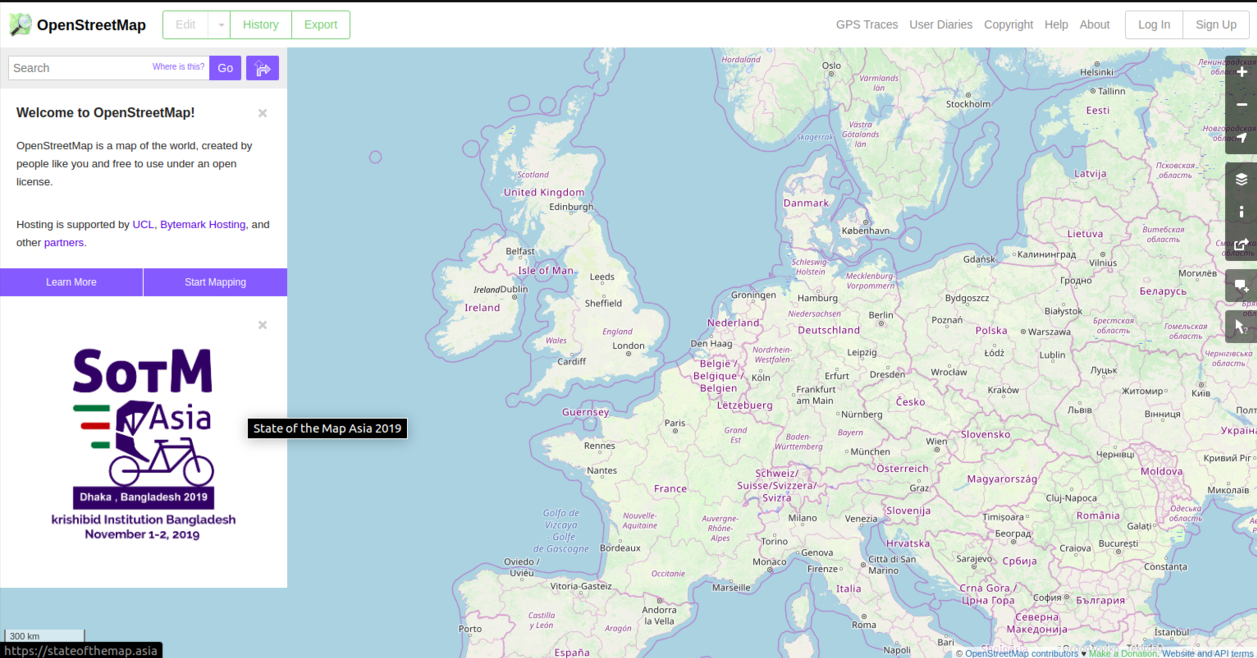Click the Hamburg label on map
This screenshot has width=1257, height=658.
[x=817, y=298]
